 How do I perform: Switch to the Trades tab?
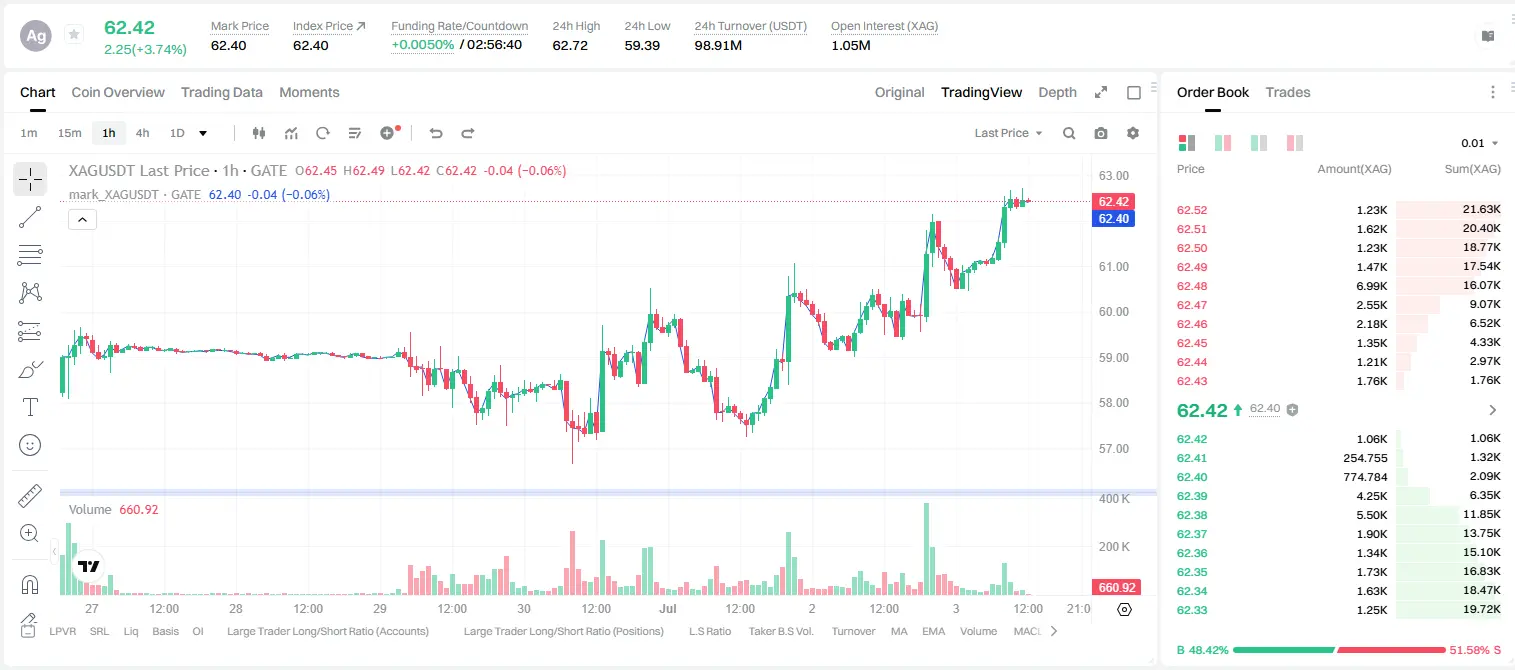pos(1287,92)
